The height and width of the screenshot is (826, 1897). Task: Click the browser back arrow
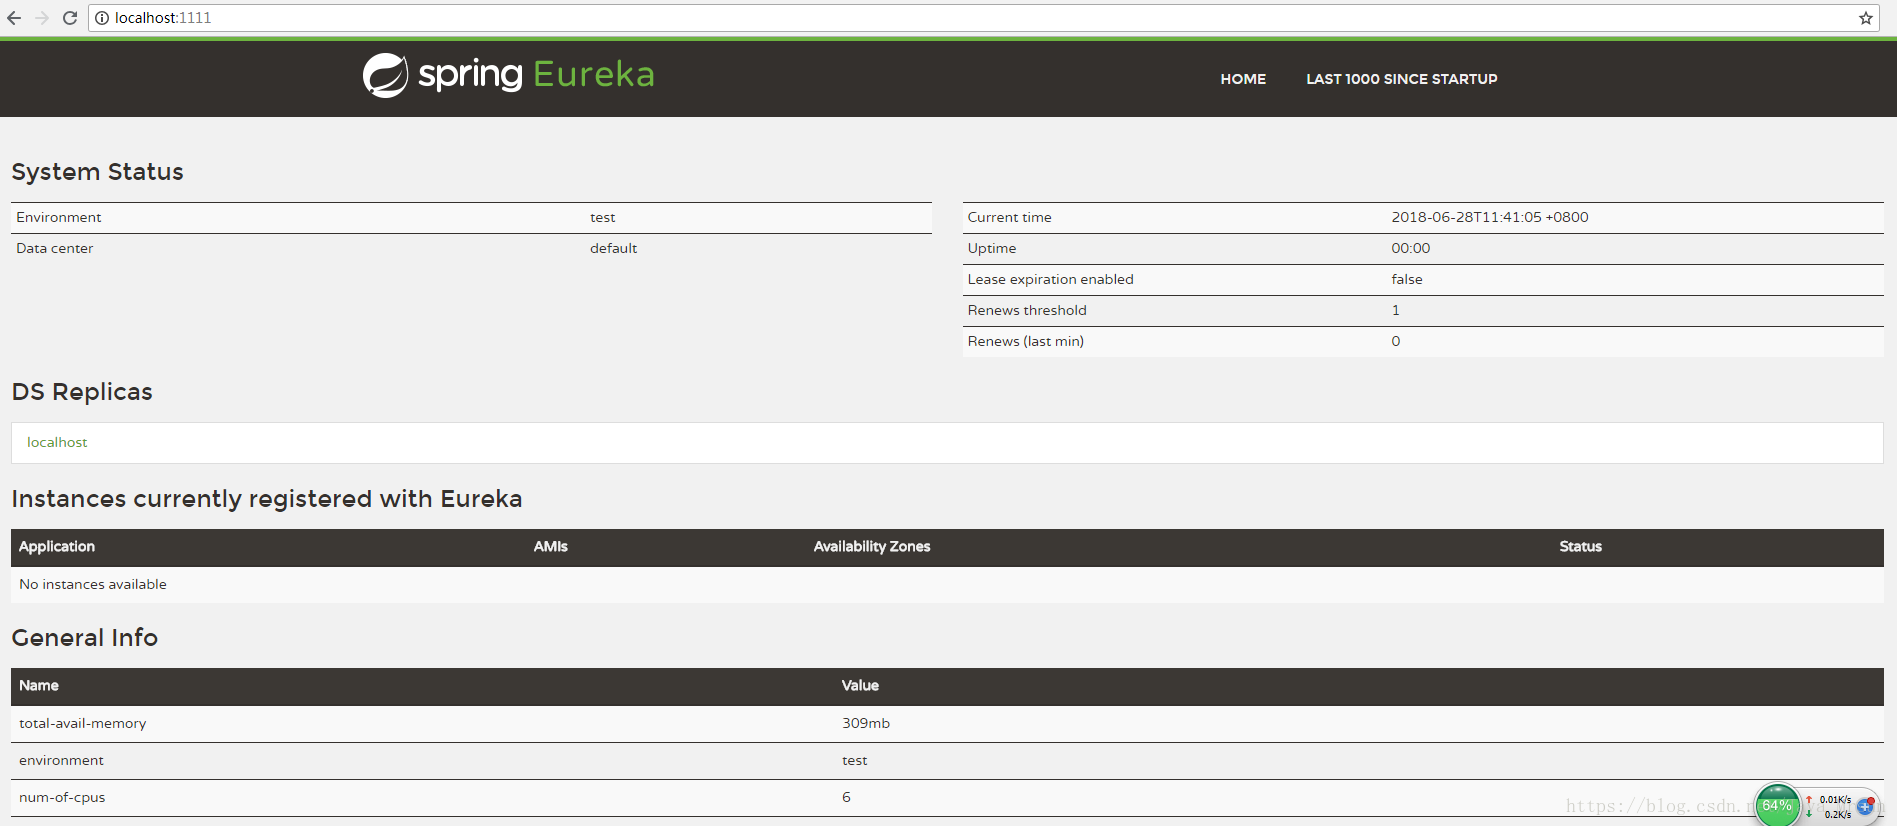(14, 18)
